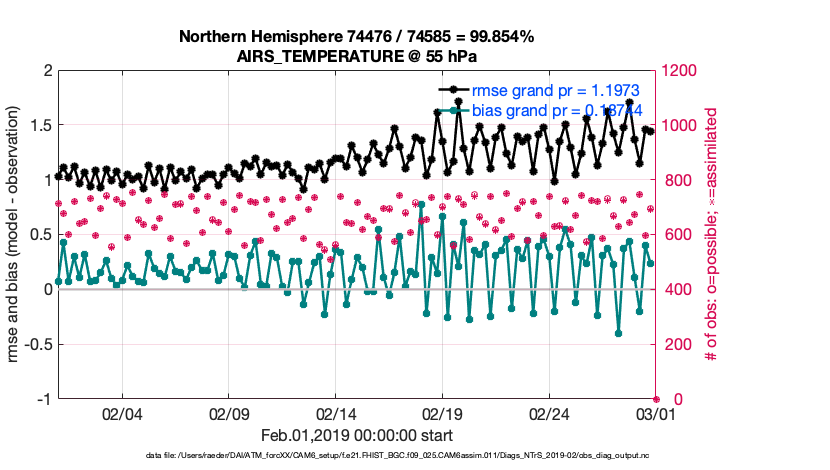Click the 02/24 x-axis tick label
Screen dimensions: 830x470
click(549, 413)
